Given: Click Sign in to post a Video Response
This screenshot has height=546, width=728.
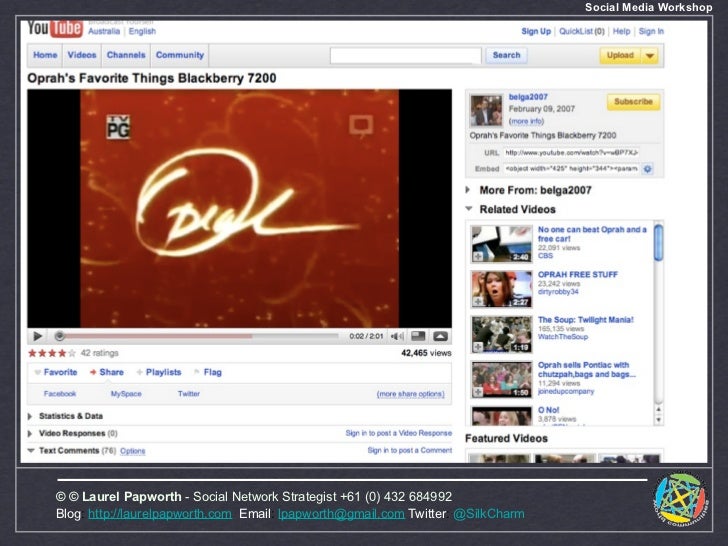Looking at the screenshot, I should point(398,433).
